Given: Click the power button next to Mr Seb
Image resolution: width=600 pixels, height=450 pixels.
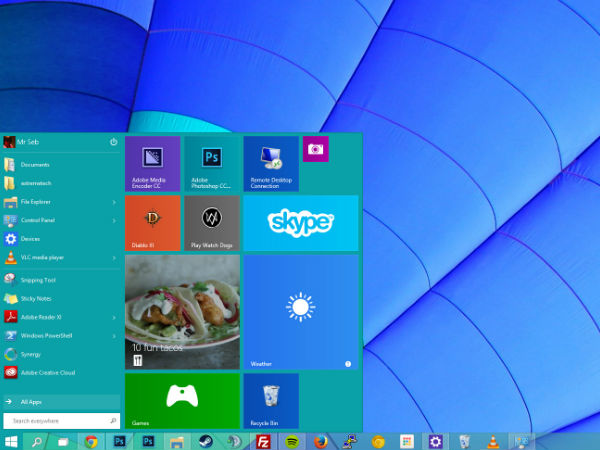Looking at the screenshot, I should point(114,142).
